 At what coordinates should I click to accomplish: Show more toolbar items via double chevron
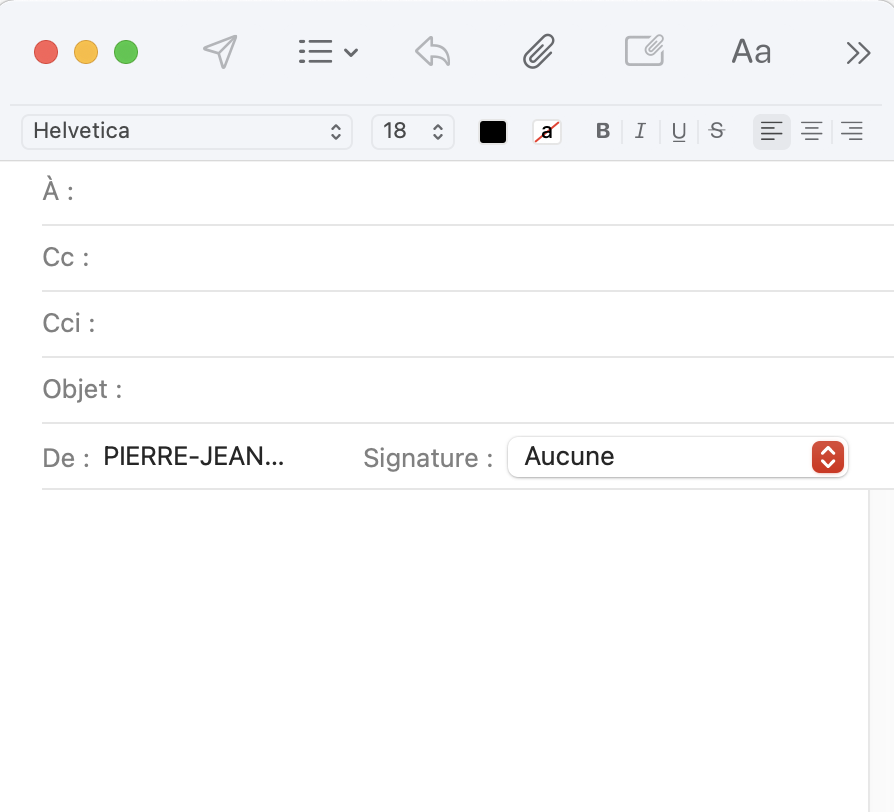coord(858,53)
